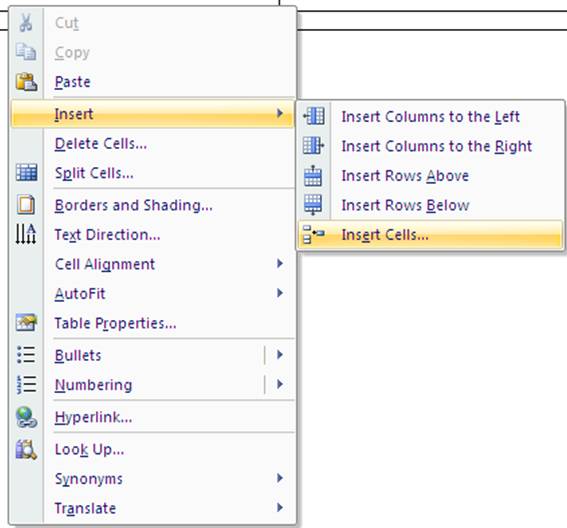Image resolution: width=567 pixels, height=528 pixels.
Task: Expand the Cell Alignment submenu arrow
Action: [x=280, y=264]
